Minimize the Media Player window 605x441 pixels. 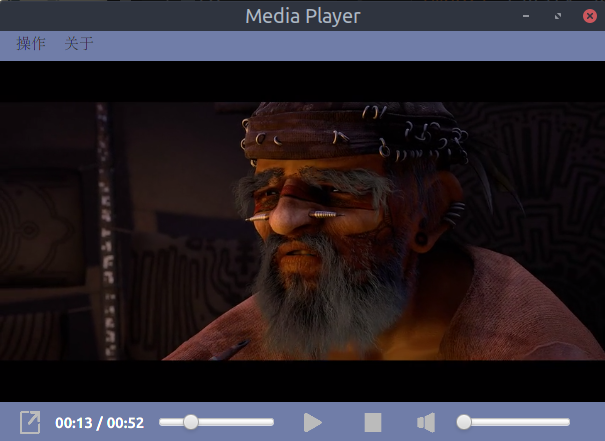coord(526,16)
